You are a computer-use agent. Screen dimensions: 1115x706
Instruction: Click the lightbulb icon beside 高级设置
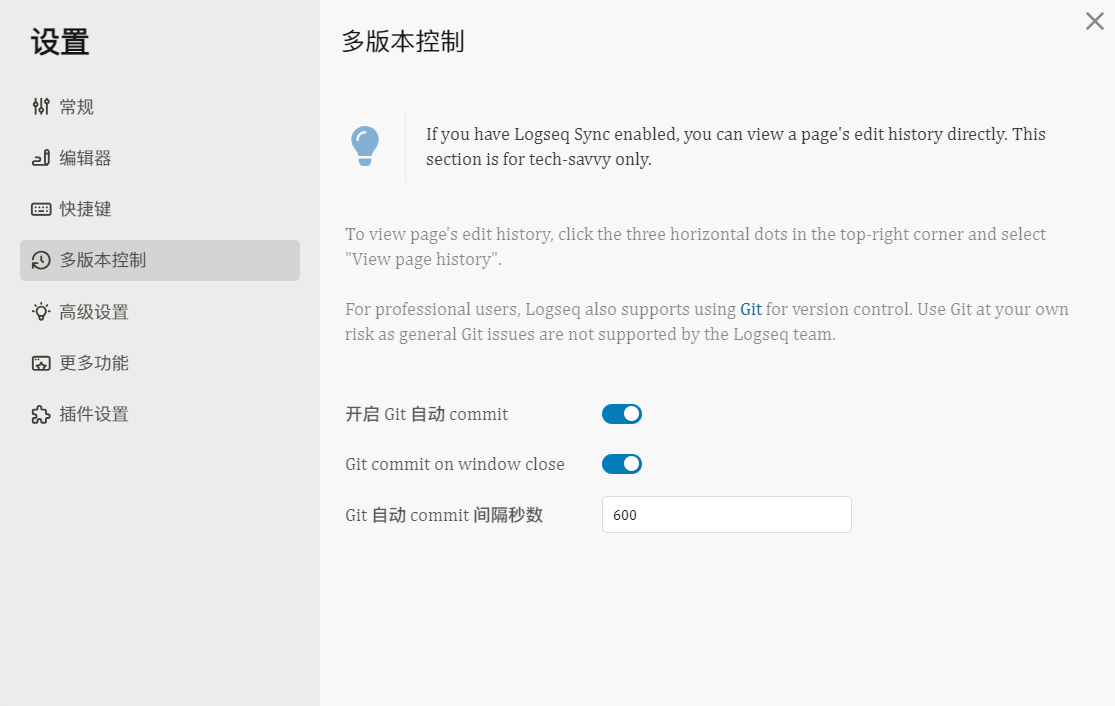point(39,311)
